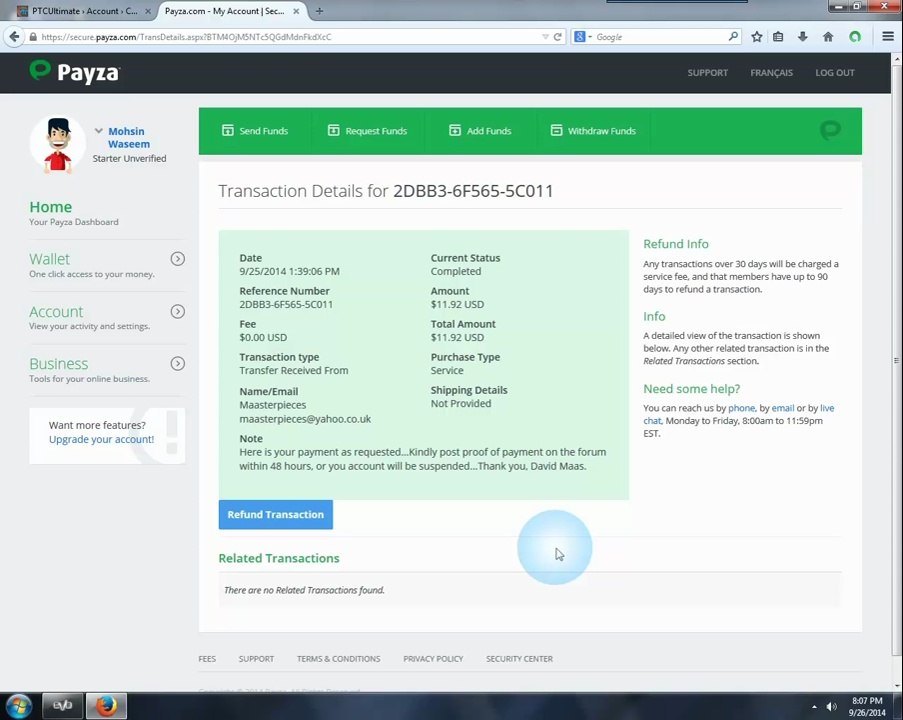903x720 pixels.
Task: Reload page with refresh icon
Action: (557, 37)
